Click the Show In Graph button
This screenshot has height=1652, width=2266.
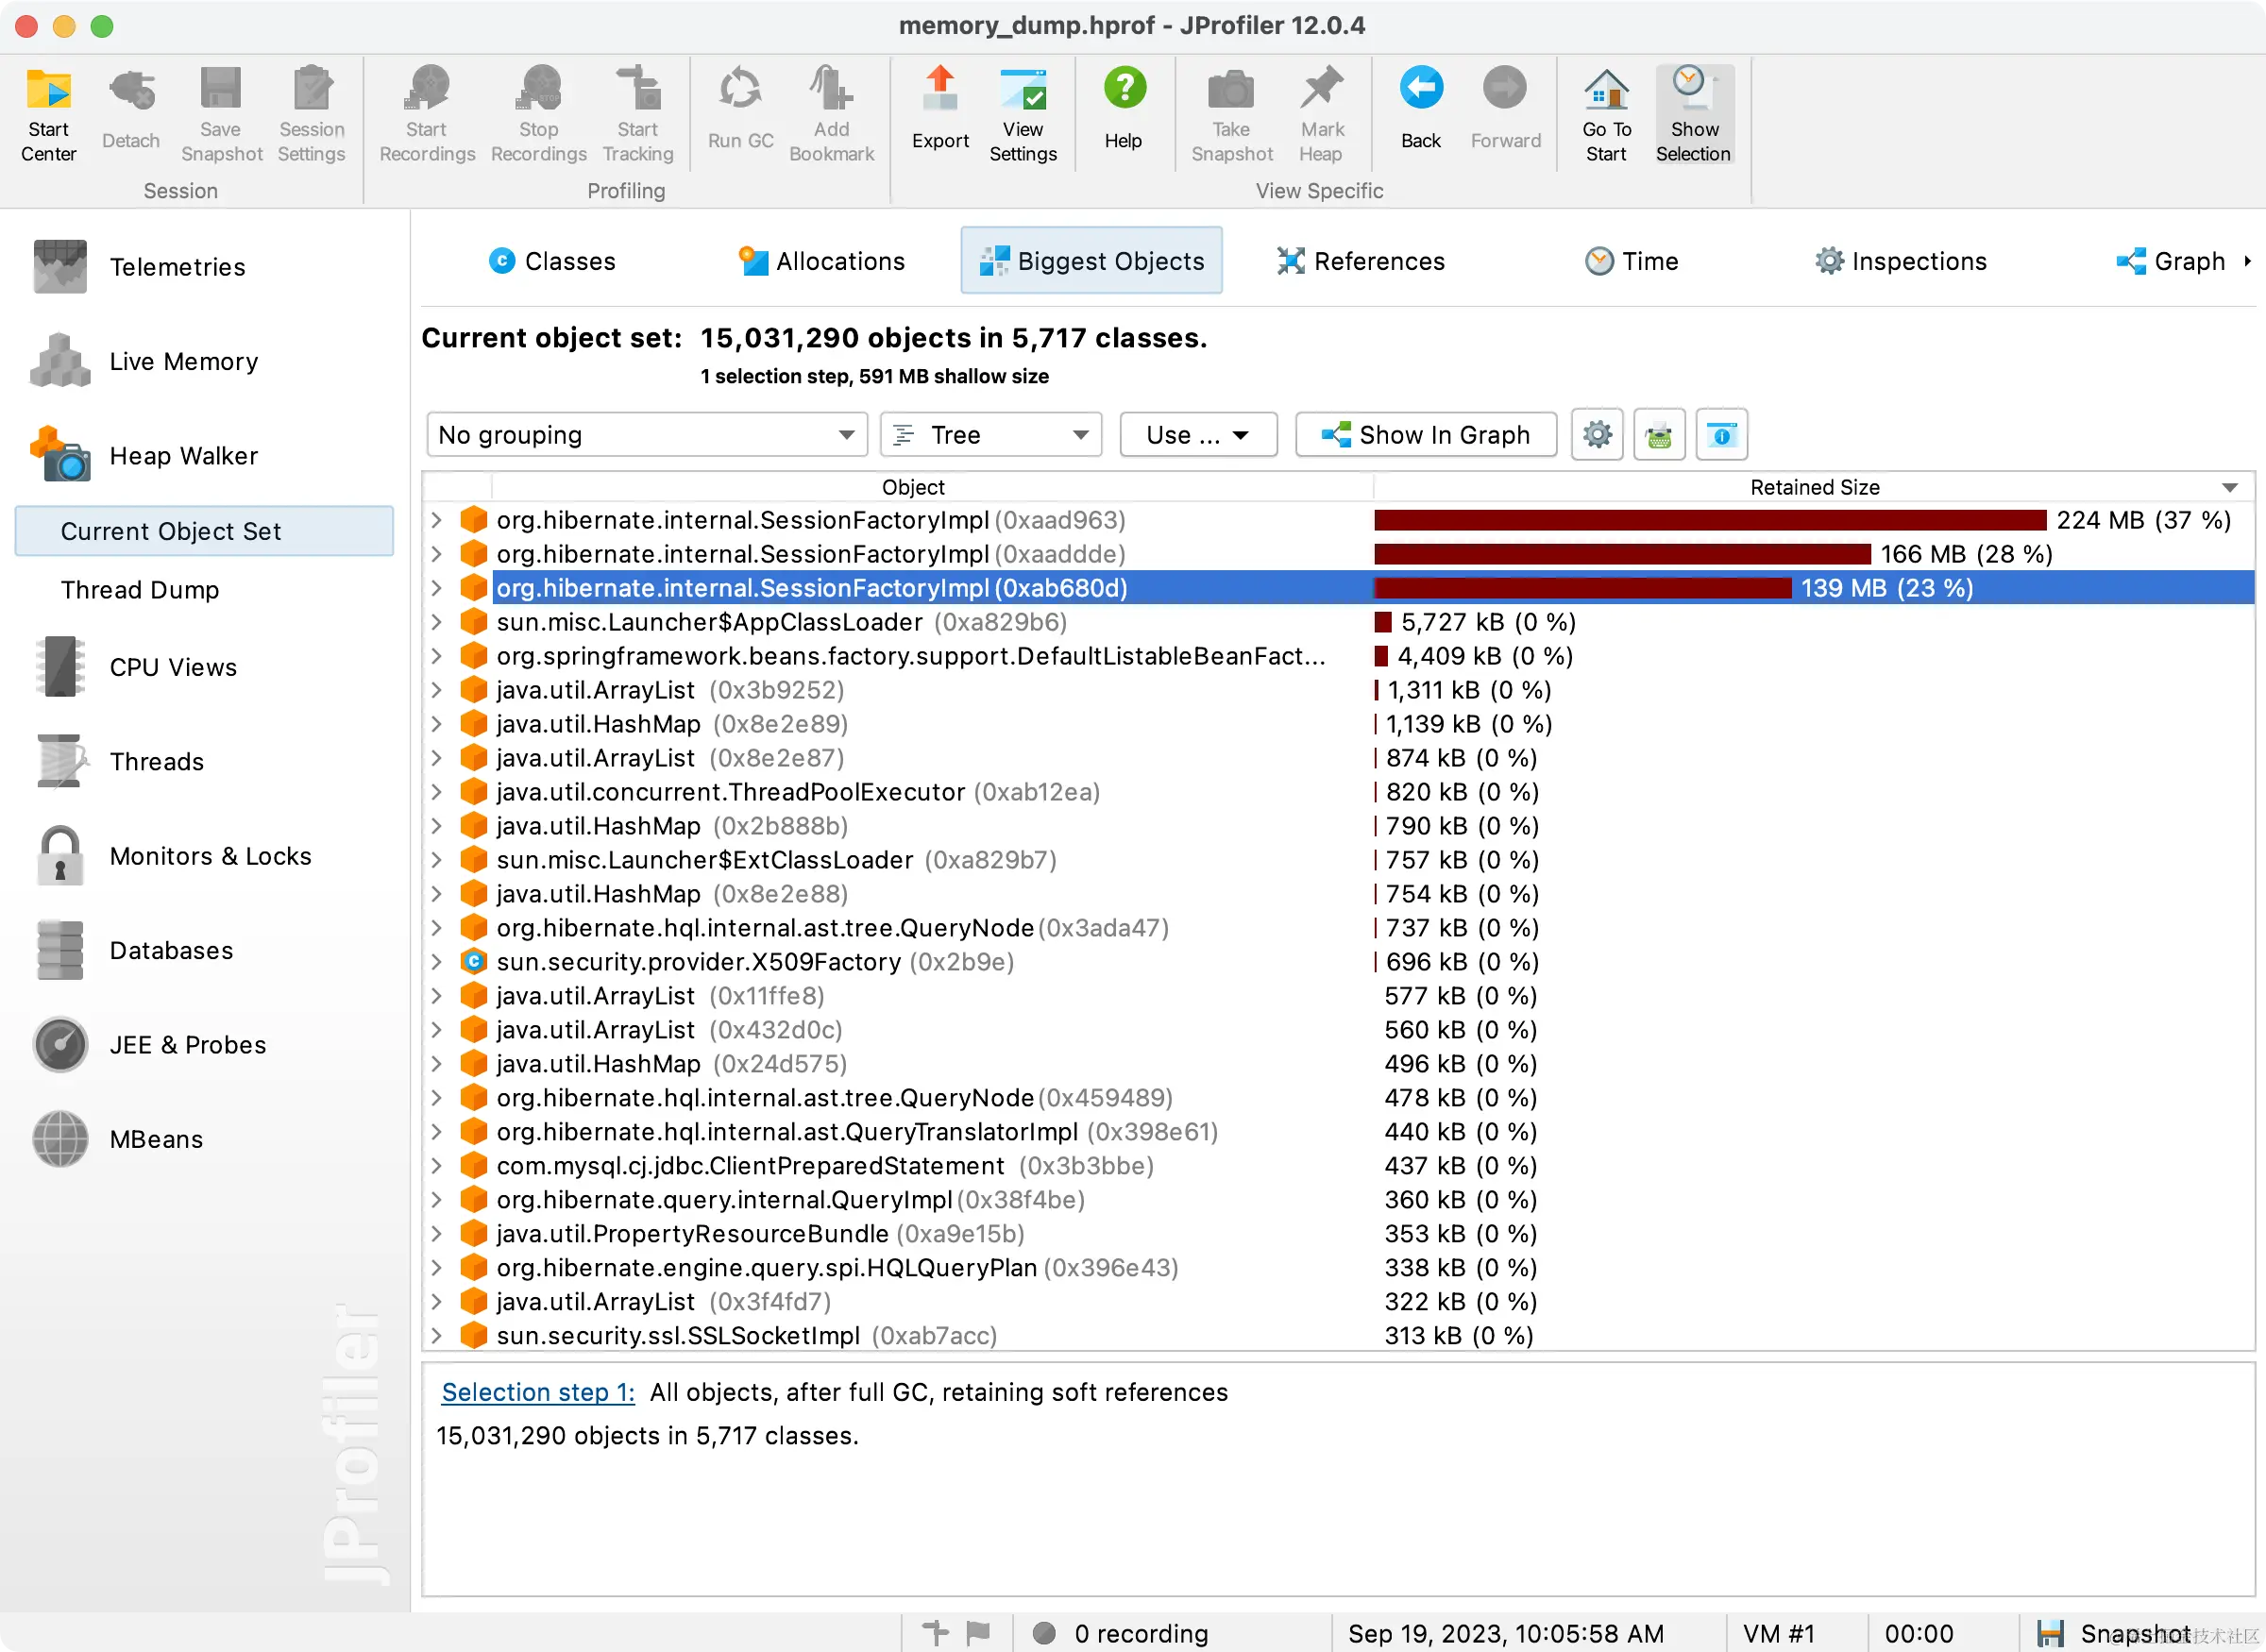point(1425,435)
